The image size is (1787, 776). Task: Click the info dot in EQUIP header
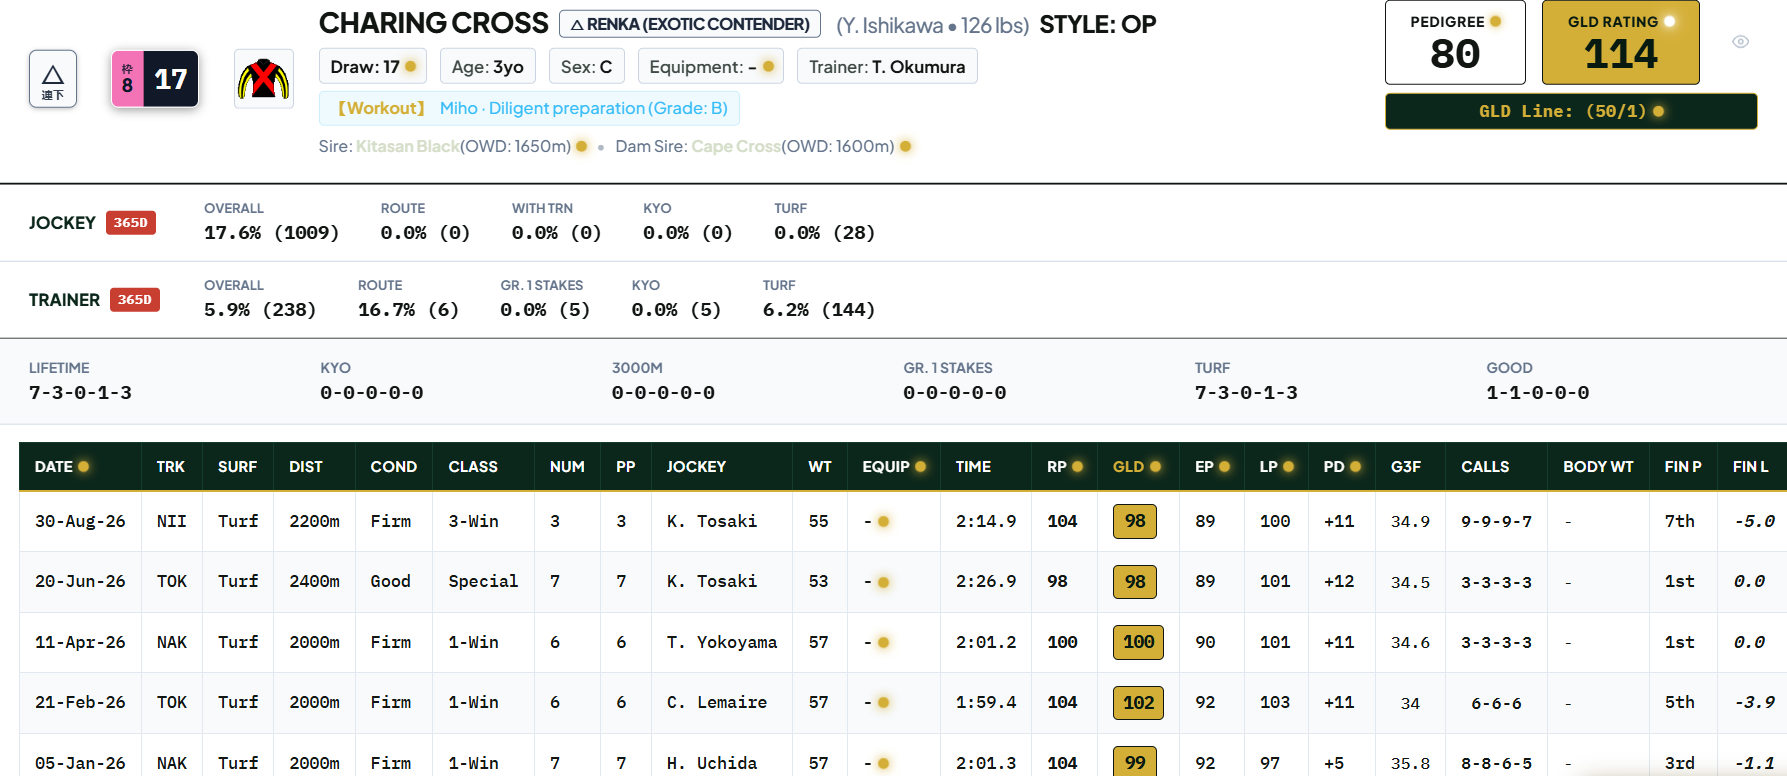pyautogui.click(x=920, y=466)
